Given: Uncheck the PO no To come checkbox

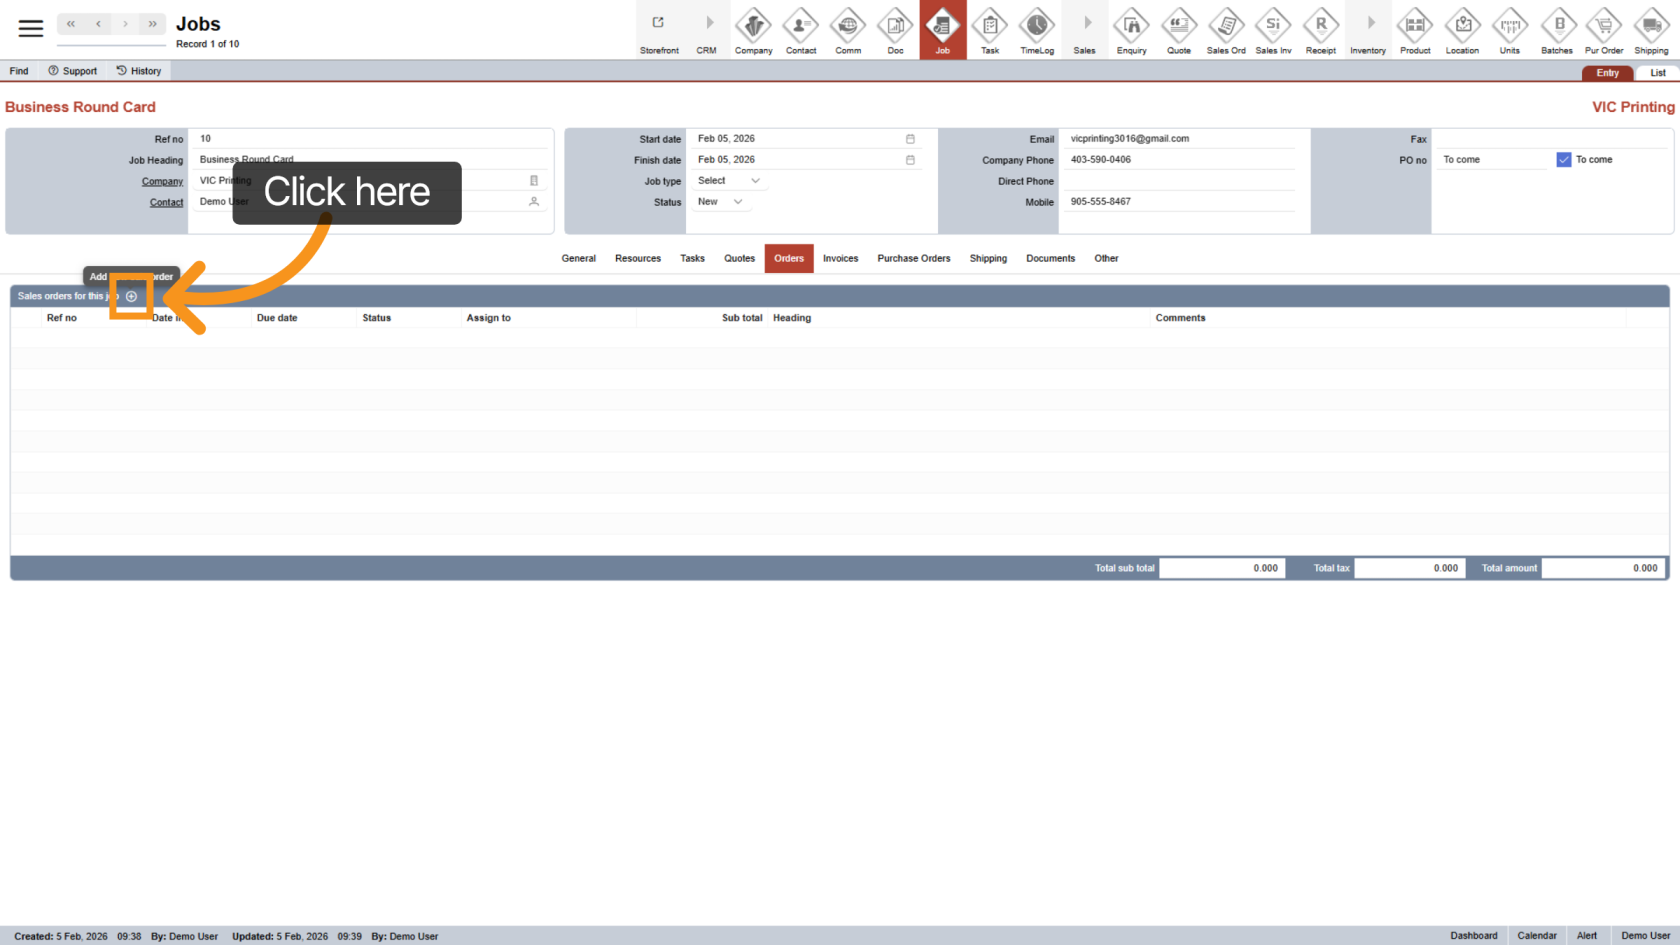Looking at the screenshot, I should [x=1563, y=160].
